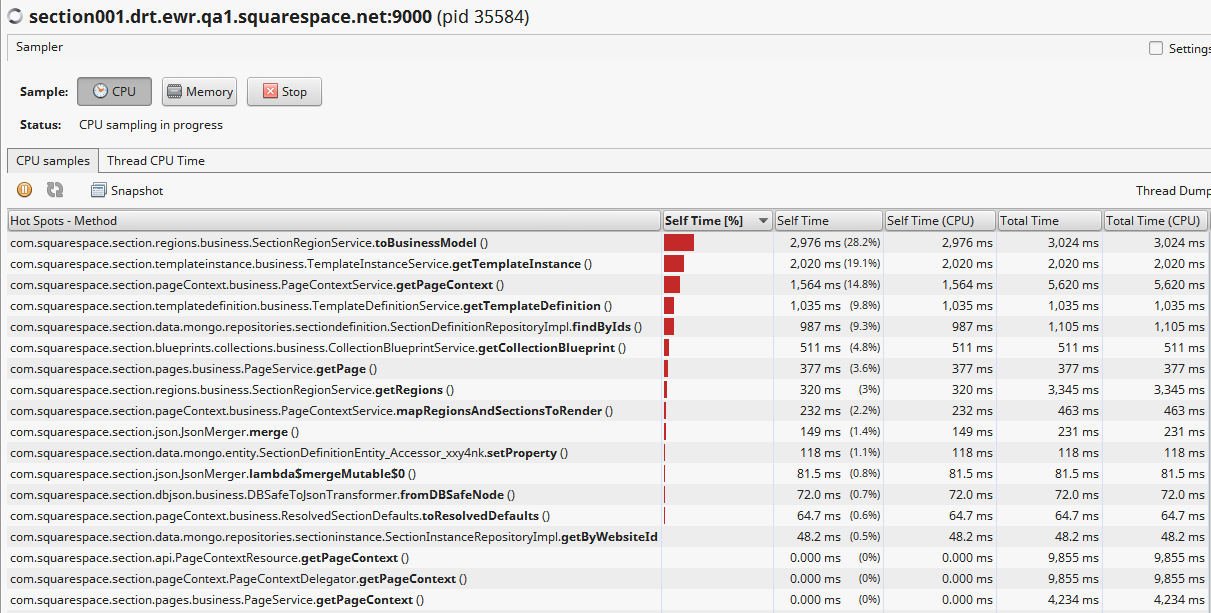Sort by Self Time (CPU) column
This screenshot has width=1211, height=613.
coord(940,220)
